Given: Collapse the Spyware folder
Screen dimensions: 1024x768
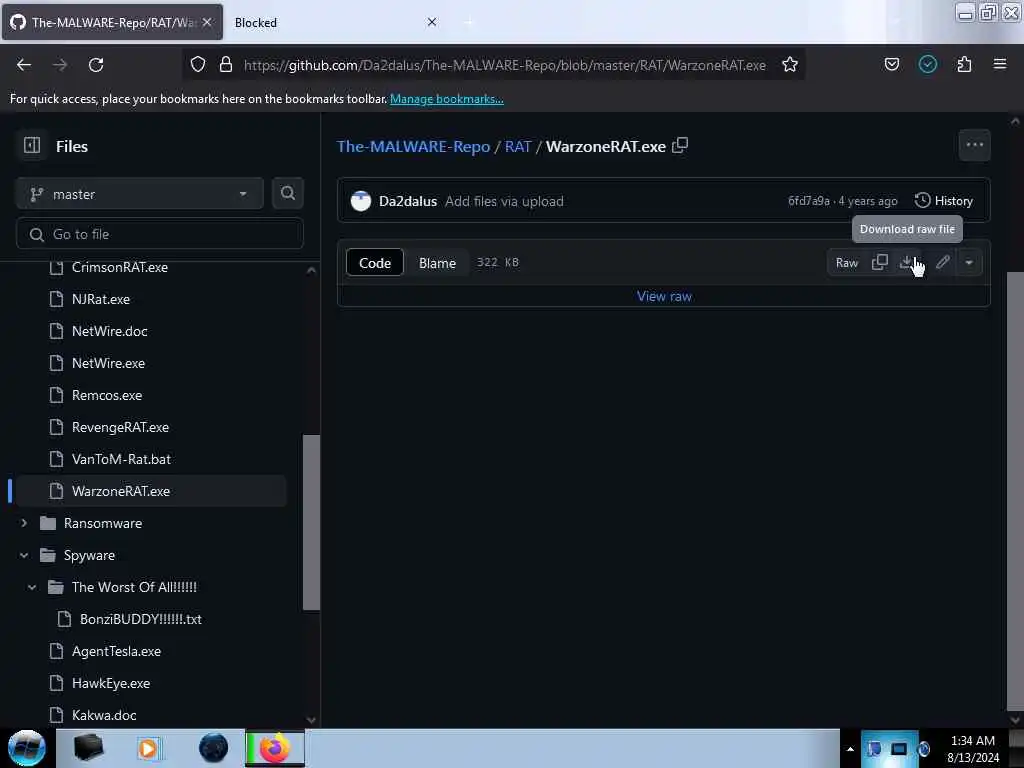Looking at the screenshot, I should pyautogui.click(x=24, y=555).
